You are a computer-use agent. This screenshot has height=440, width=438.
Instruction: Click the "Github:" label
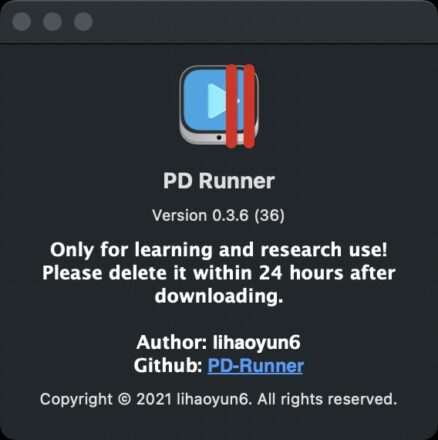click(168, 366)
